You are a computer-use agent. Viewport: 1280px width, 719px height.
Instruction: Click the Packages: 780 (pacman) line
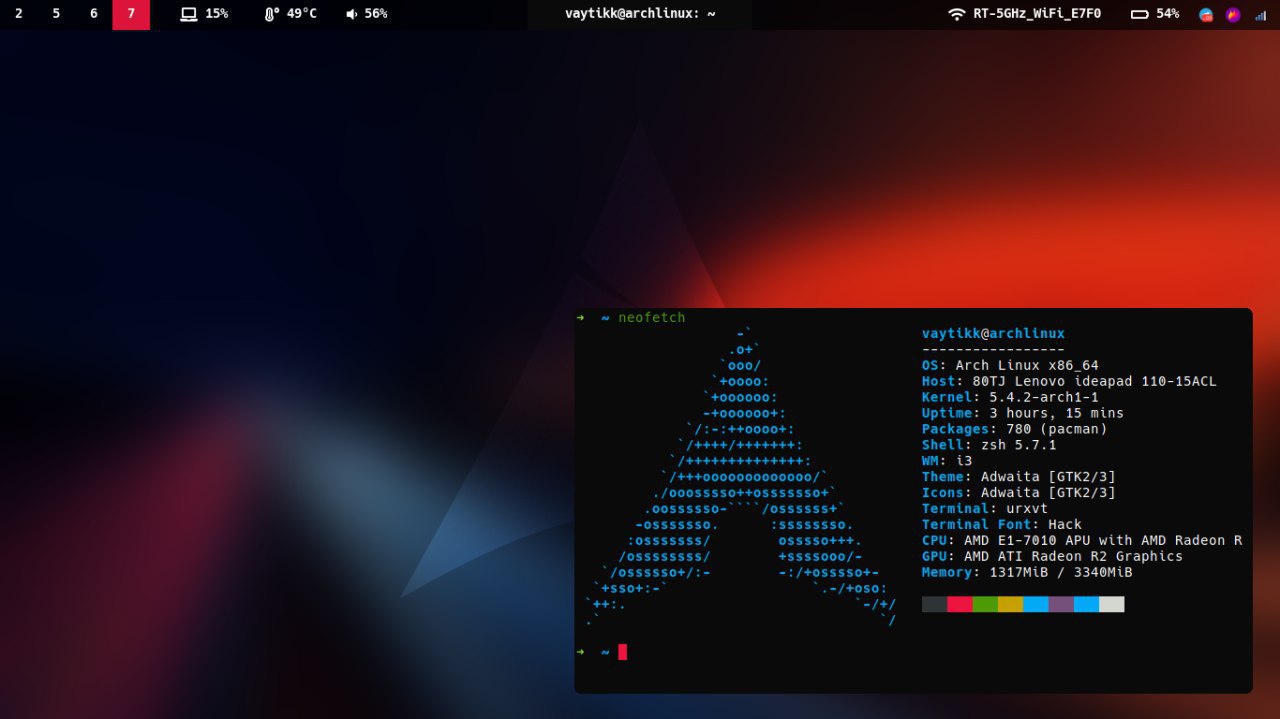pos(1015,429)
